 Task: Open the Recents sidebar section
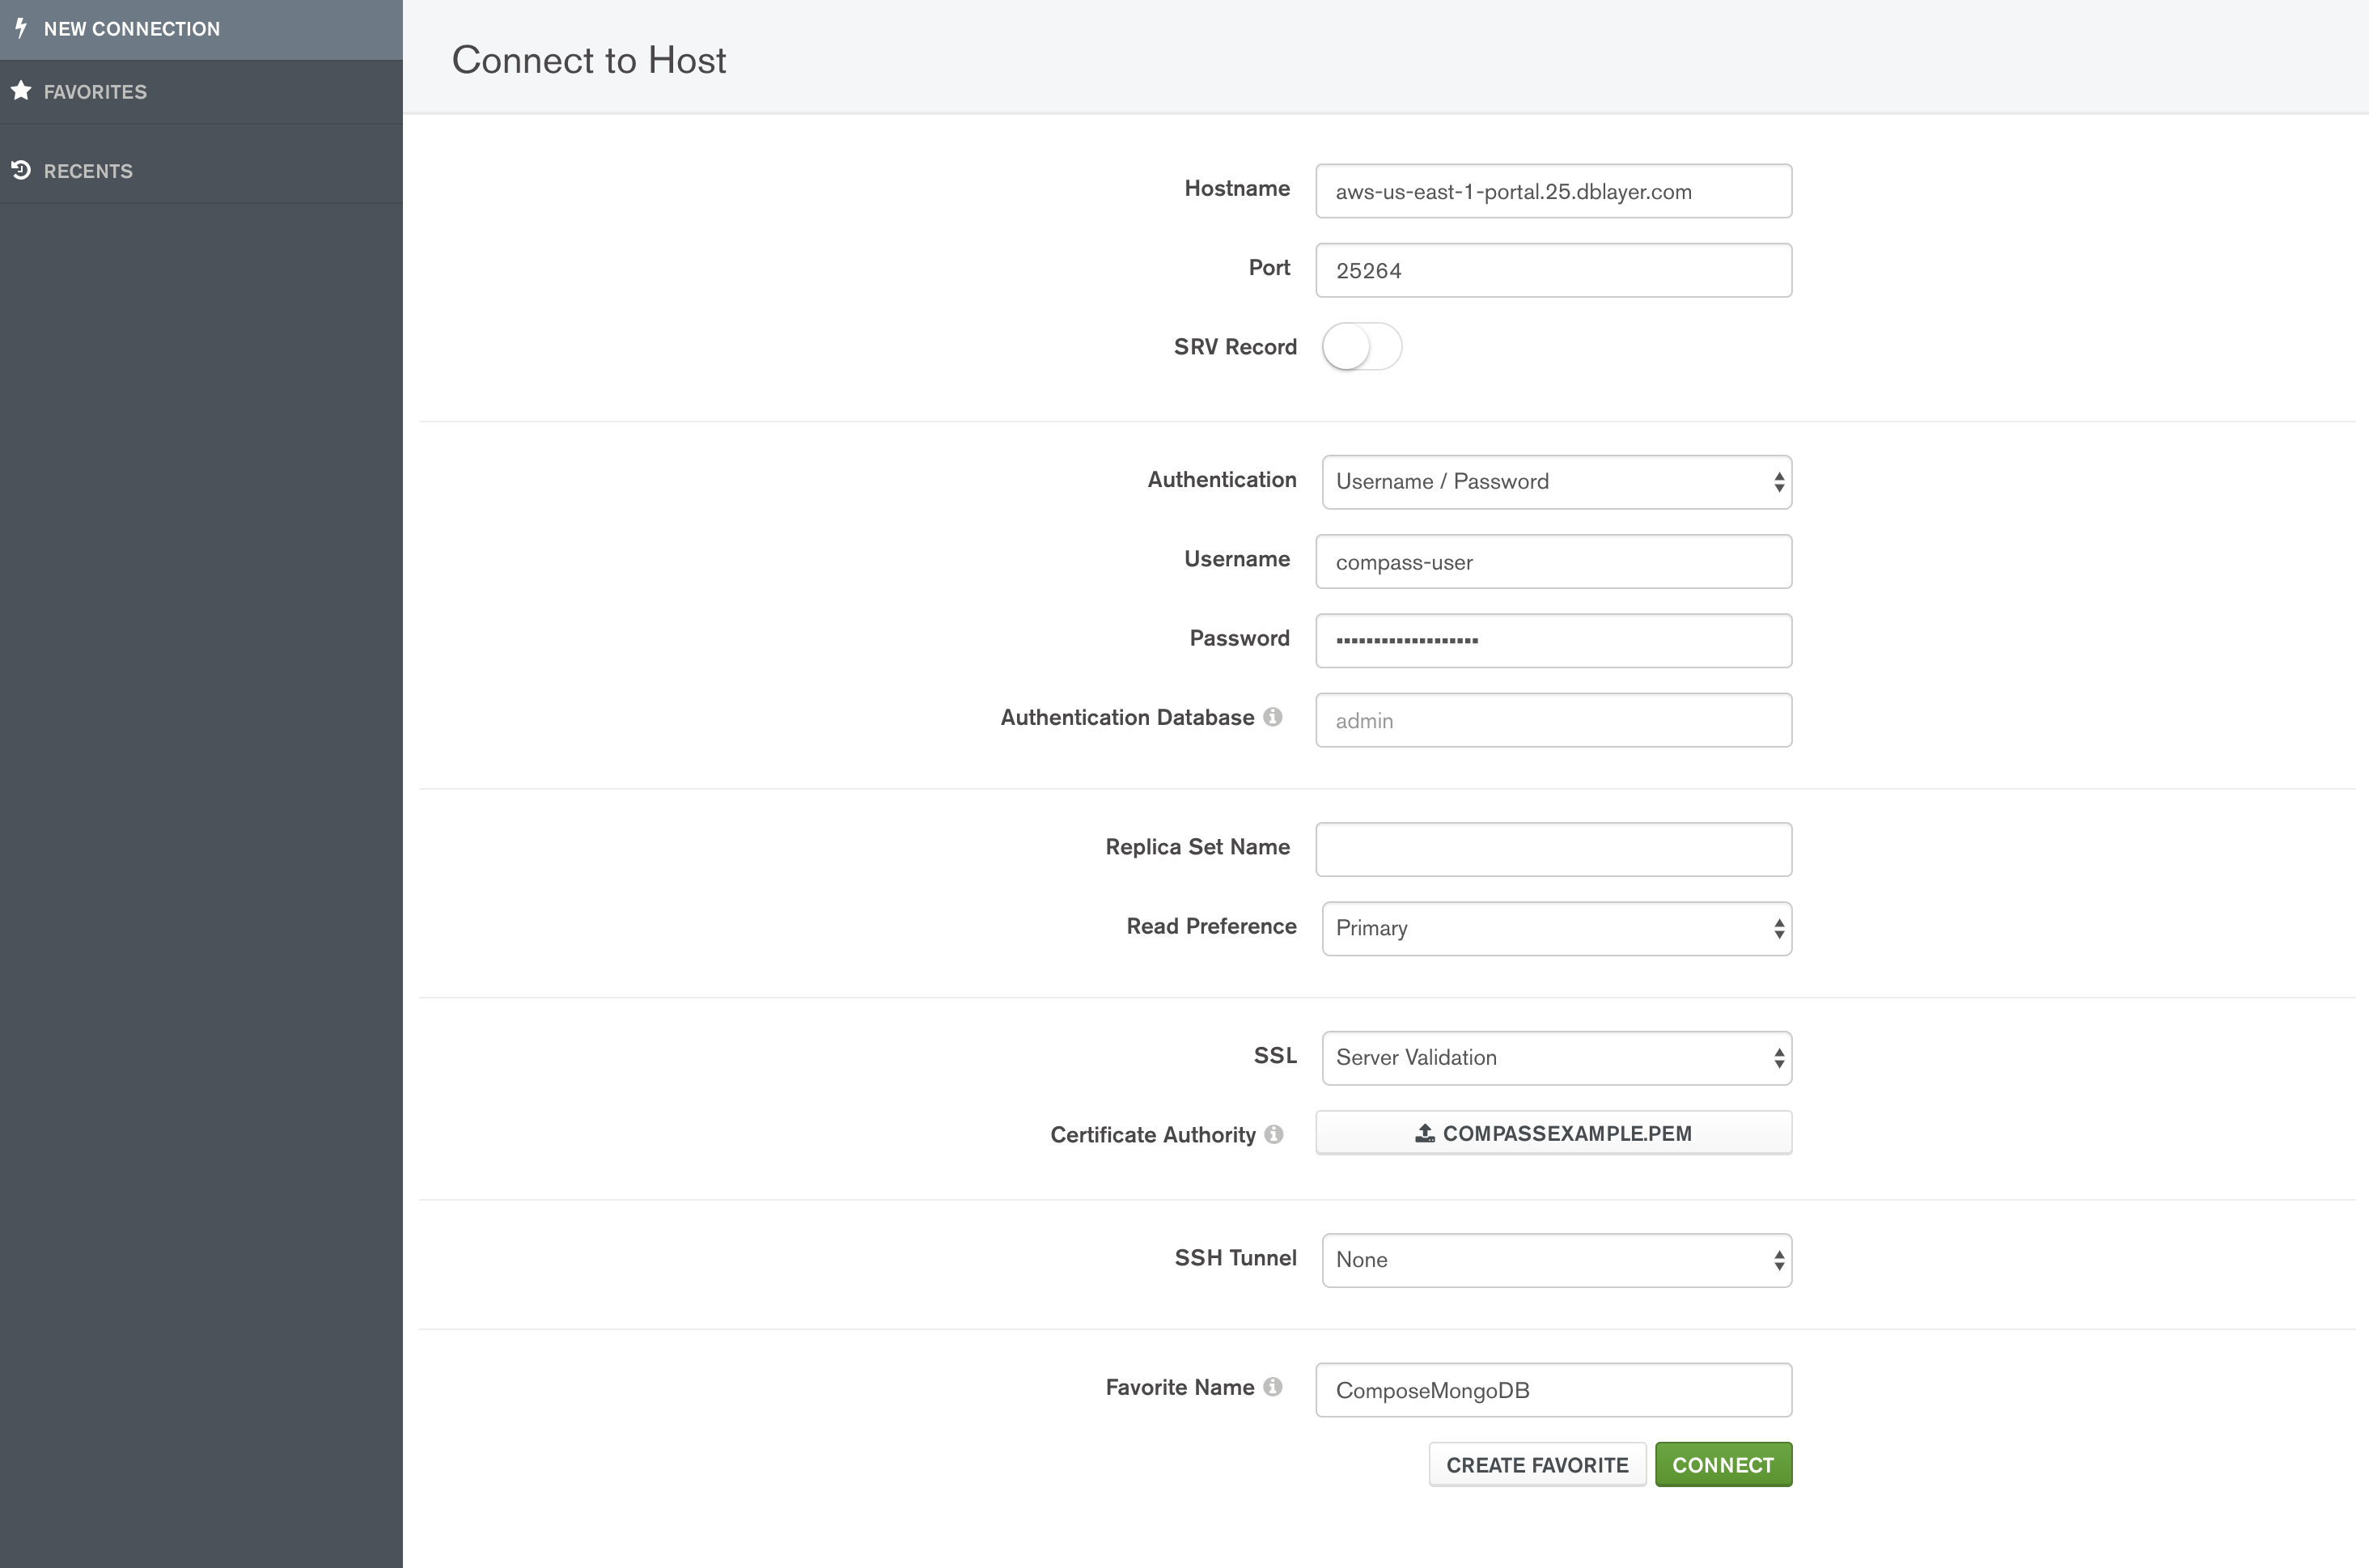pos(88,171)
